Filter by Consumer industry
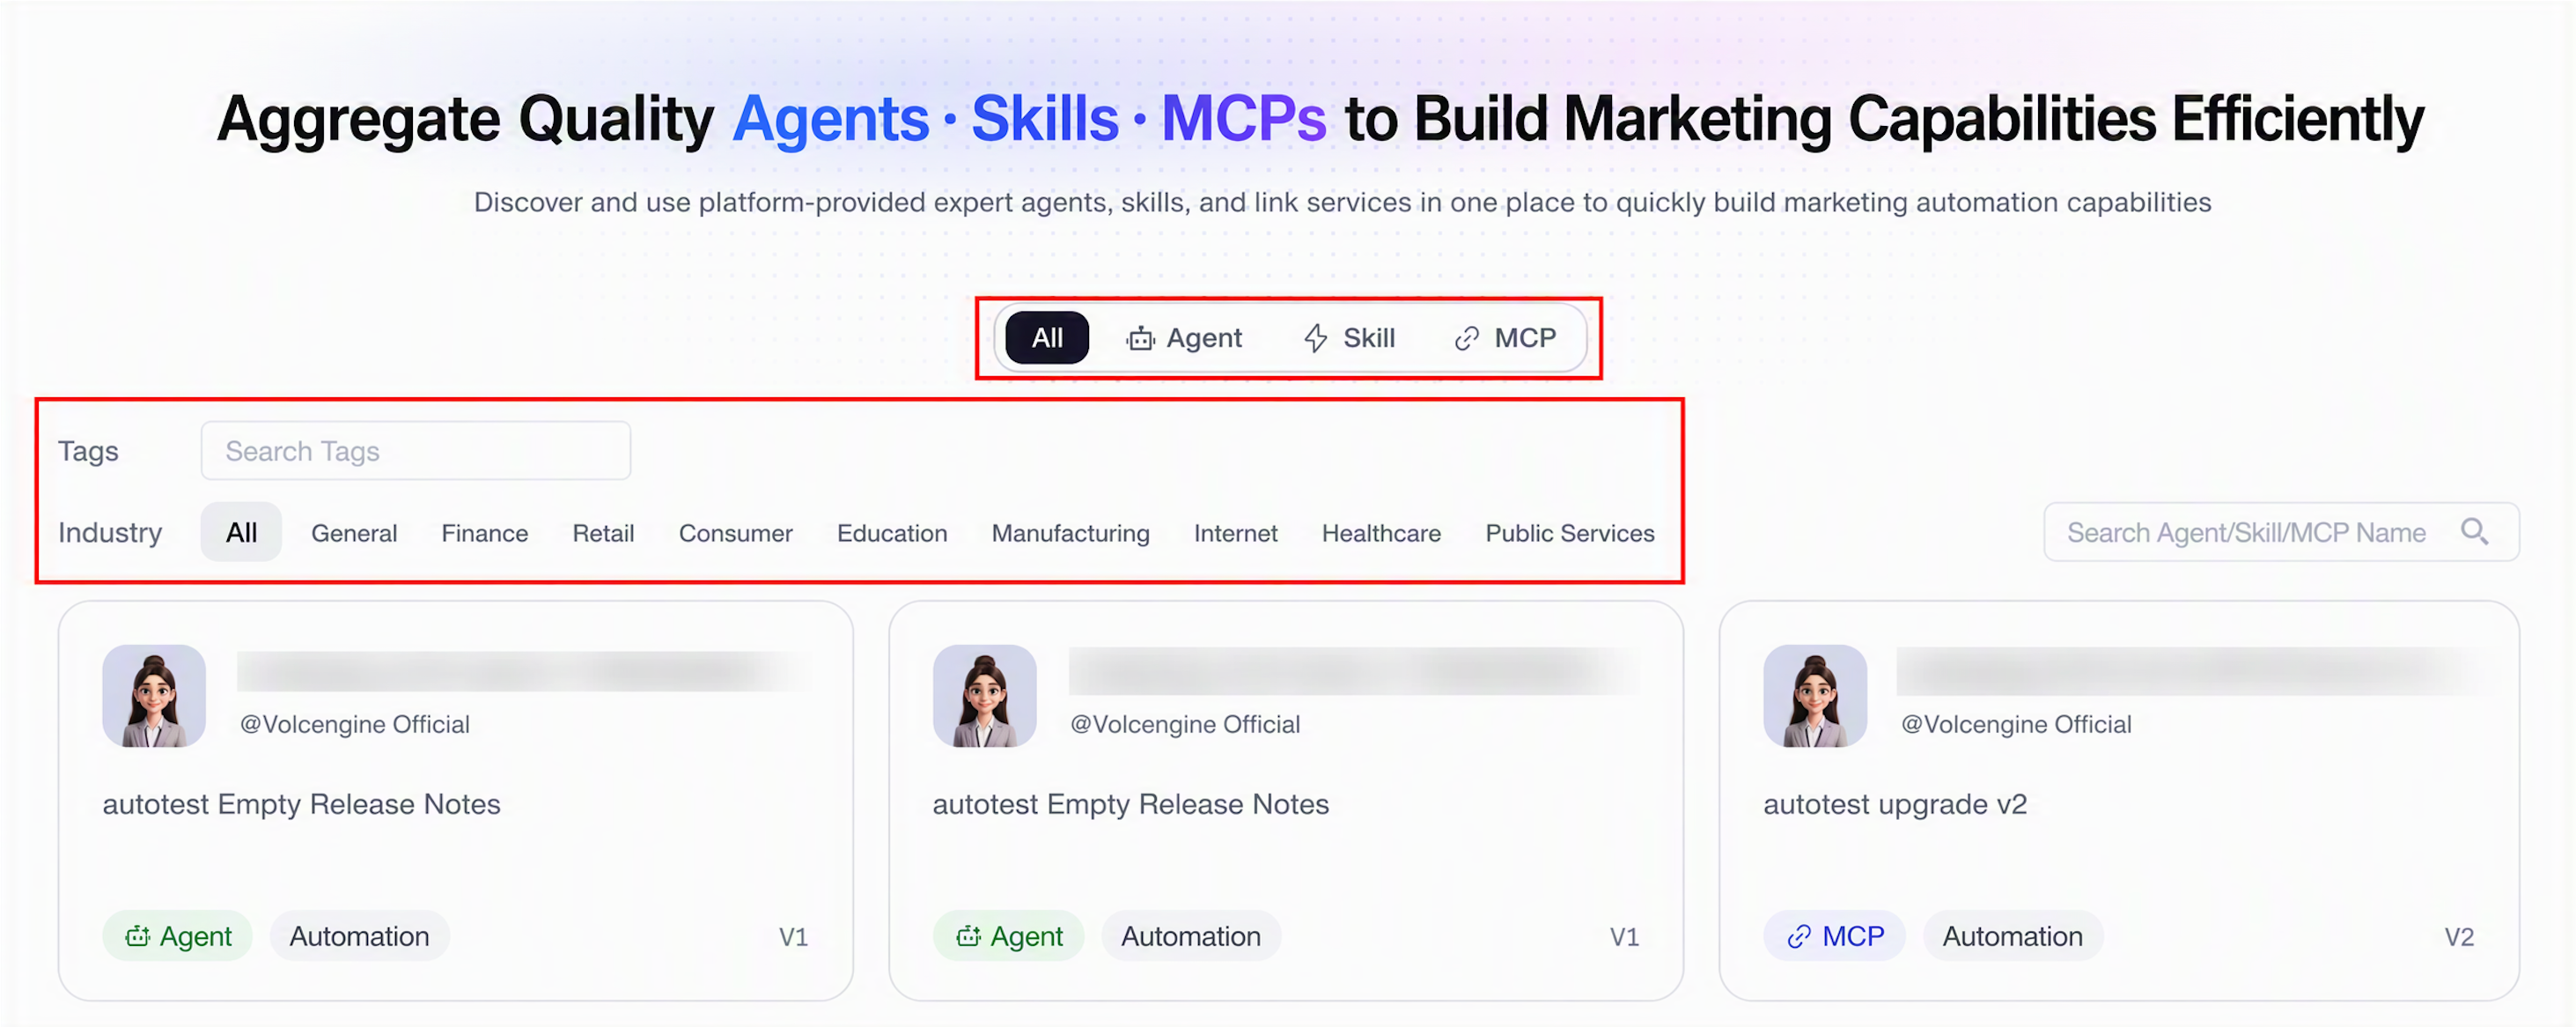The image size is (2576, 1027). 735,533
